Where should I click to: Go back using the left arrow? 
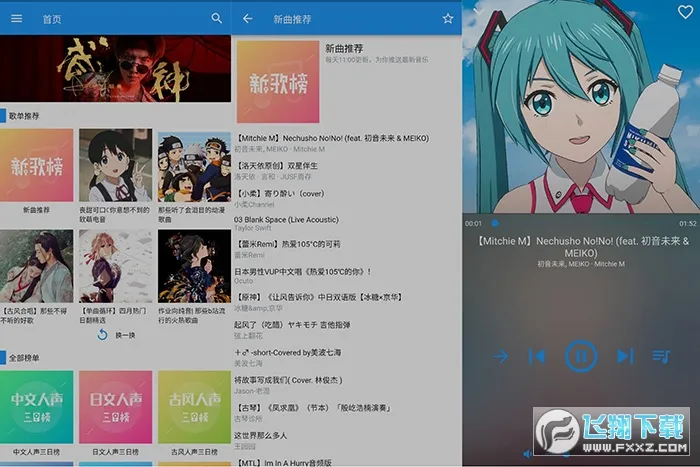coord(248,18)
